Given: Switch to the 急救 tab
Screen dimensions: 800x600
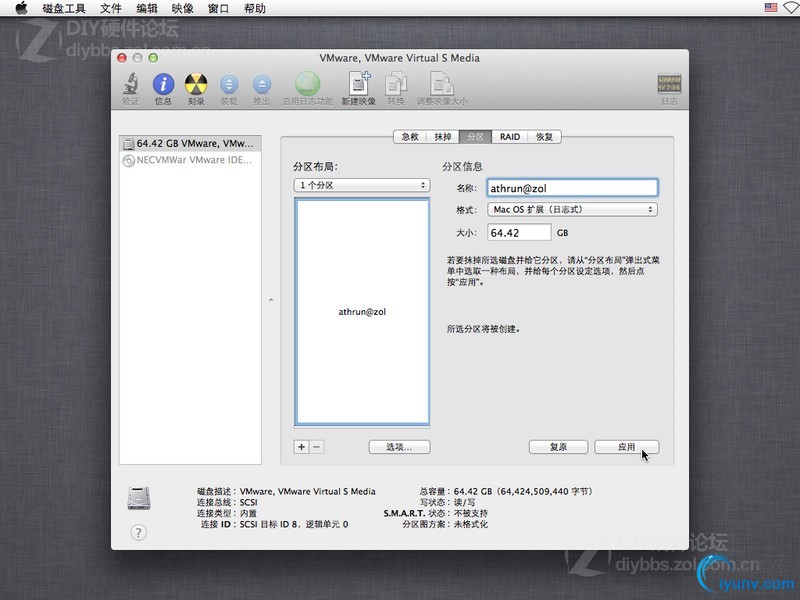Looking at the screenshot, I should [x=410, y=137].
